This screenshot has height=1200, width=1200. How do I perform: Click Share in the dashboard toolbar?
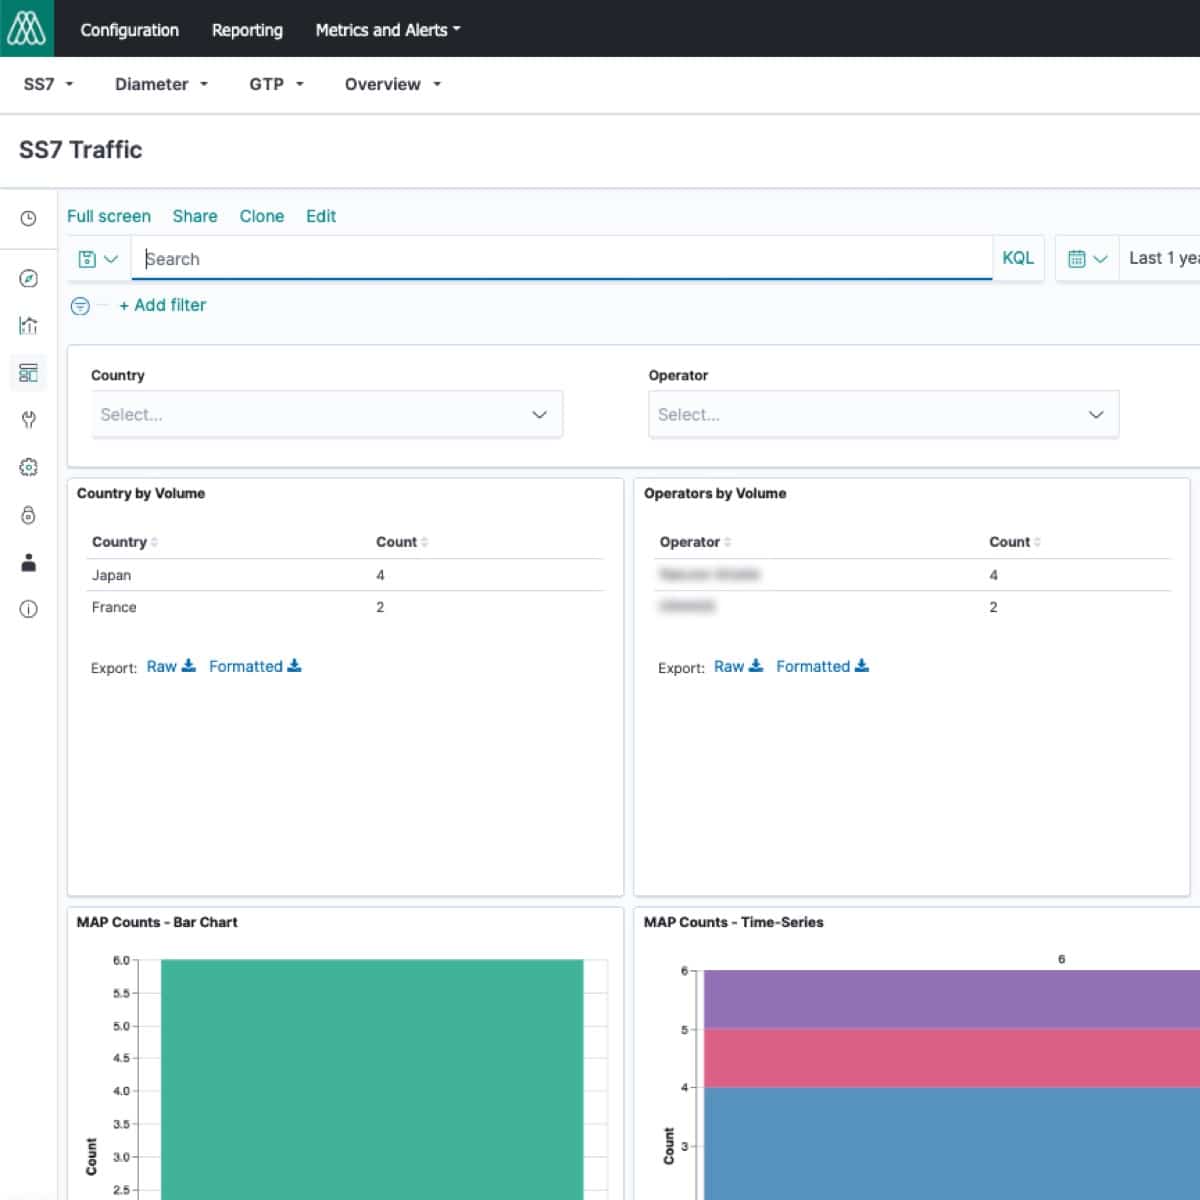[x=195, y=216]
